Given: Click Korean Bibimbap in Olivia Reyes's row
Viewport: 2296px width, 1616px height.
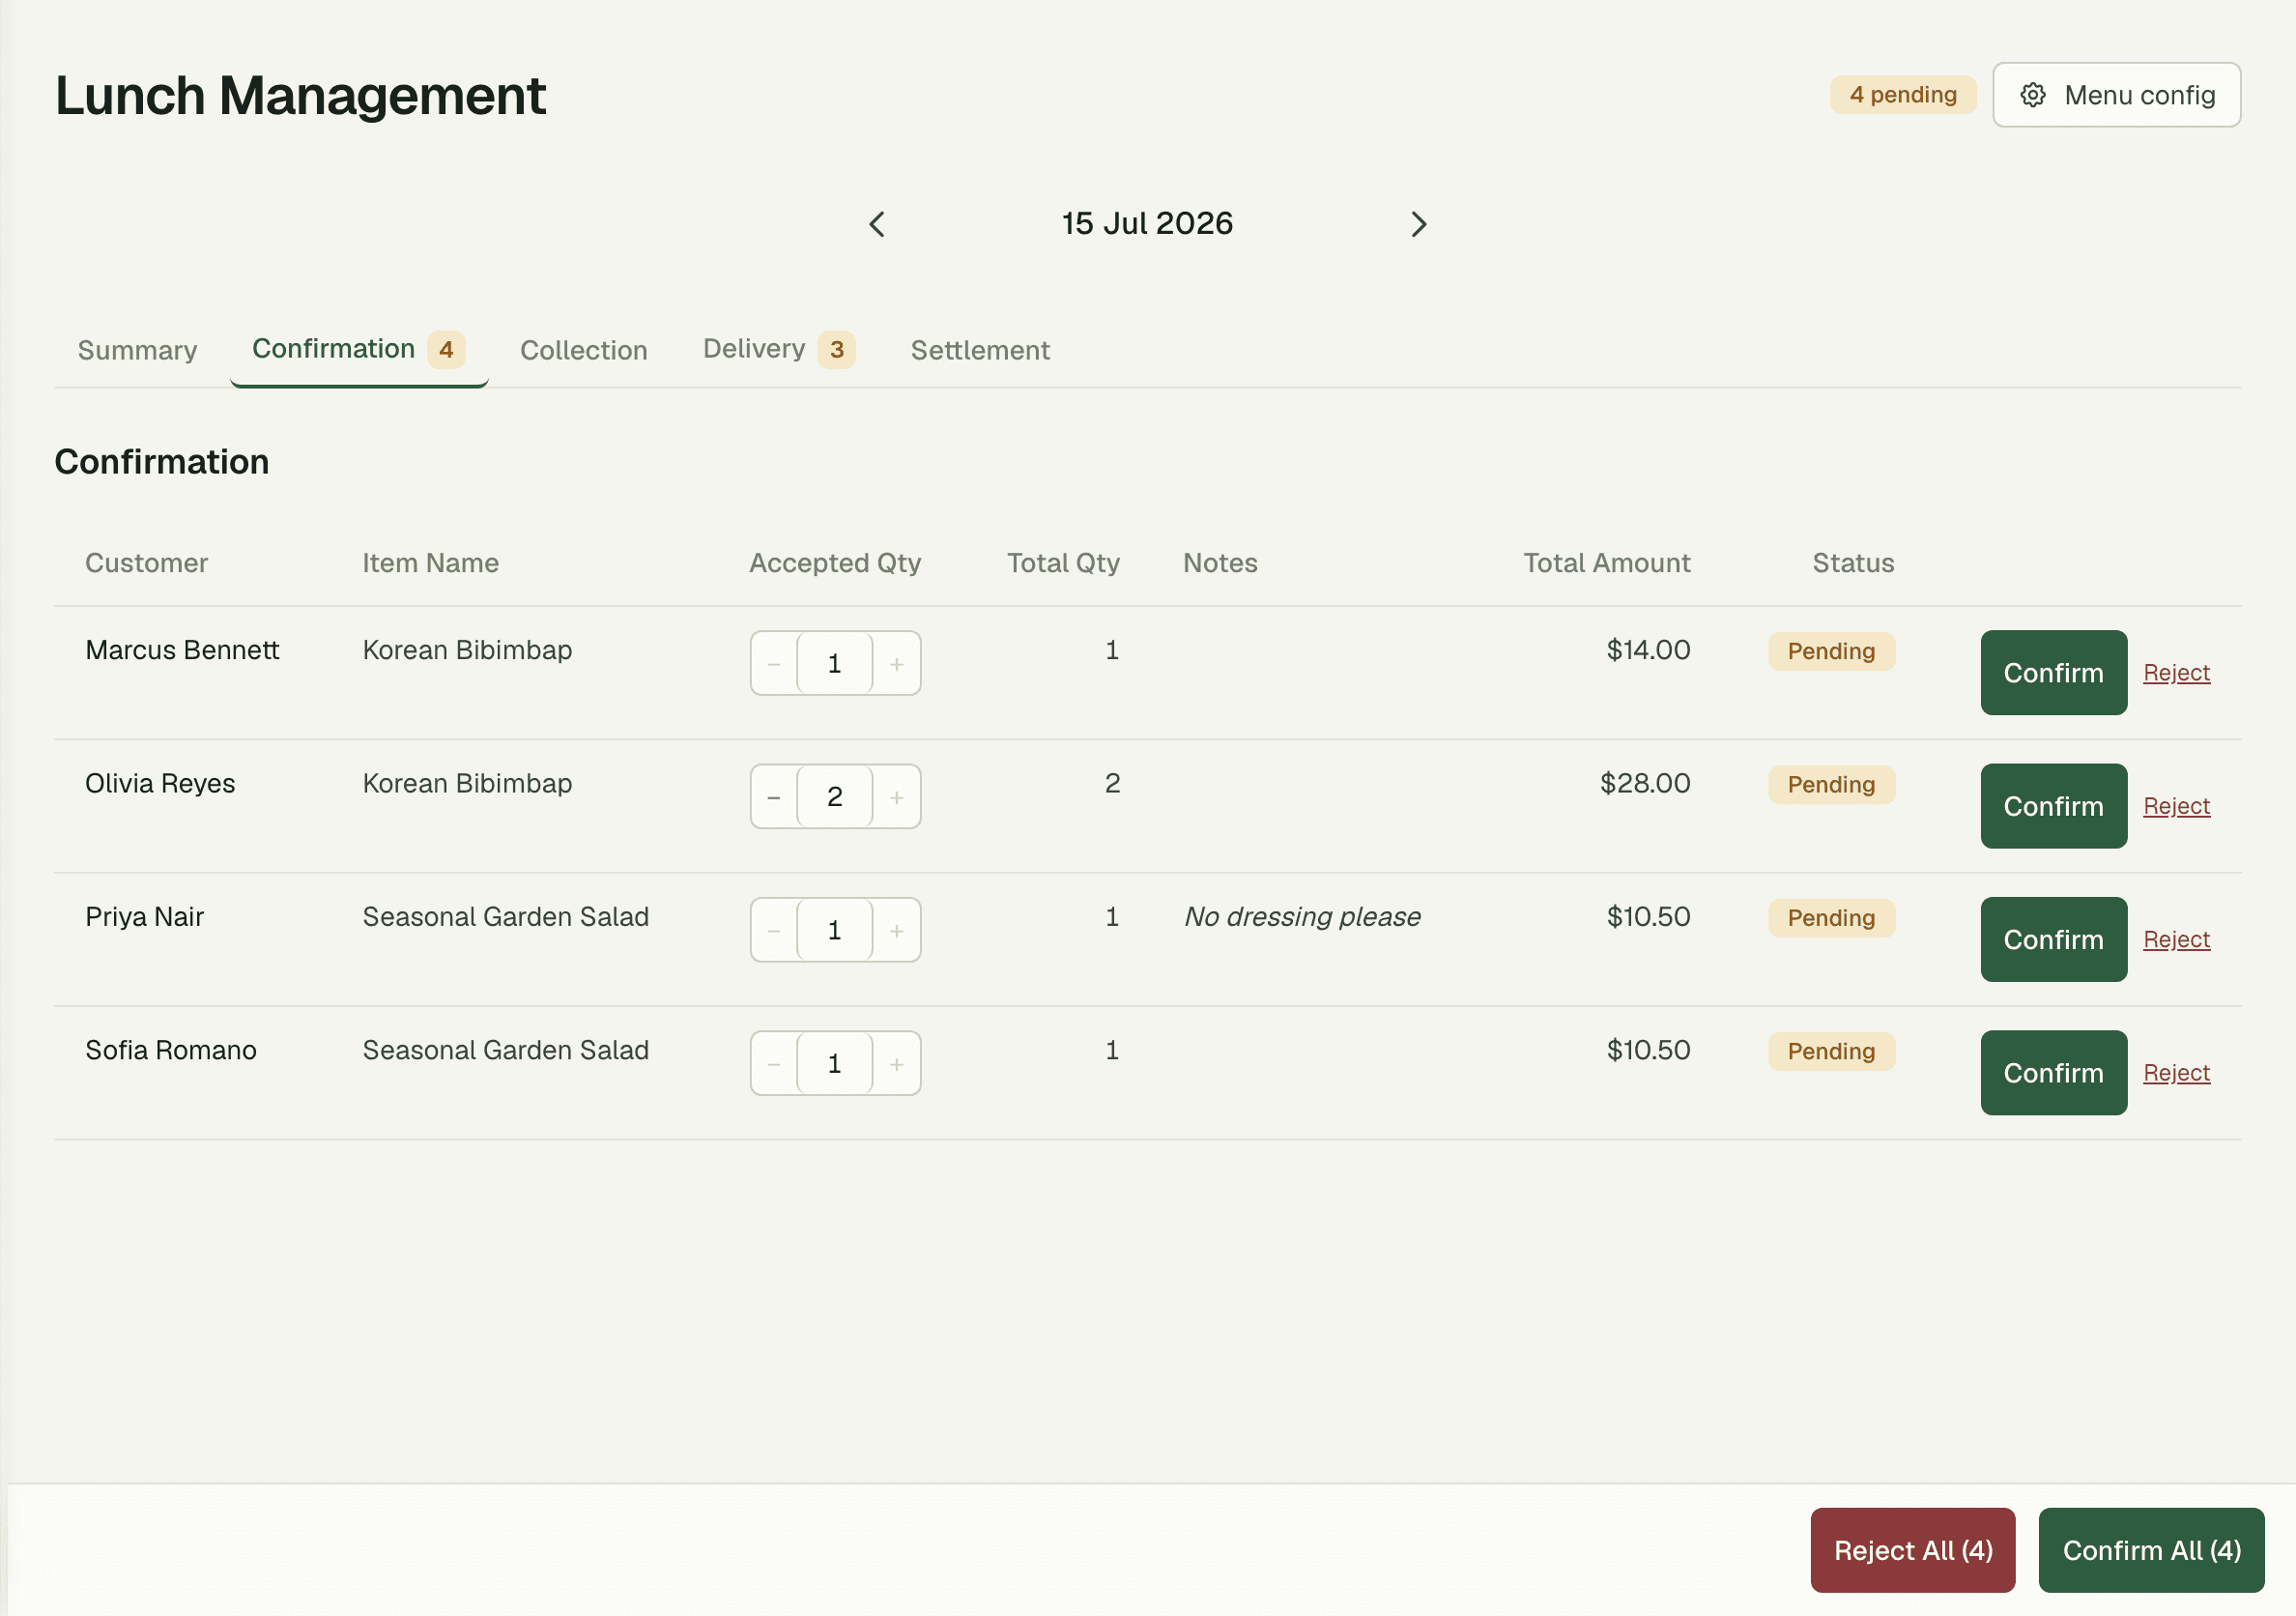Looking at the screenshot, I should coord(467,784).
